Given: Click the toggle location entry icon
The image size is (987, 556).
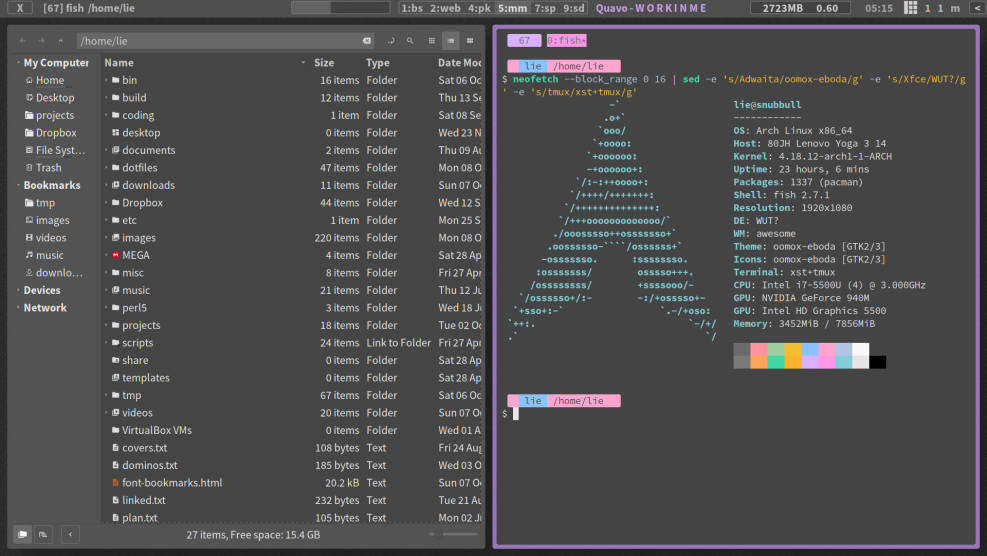Looking at the screenshot, I should pos(390,42).
